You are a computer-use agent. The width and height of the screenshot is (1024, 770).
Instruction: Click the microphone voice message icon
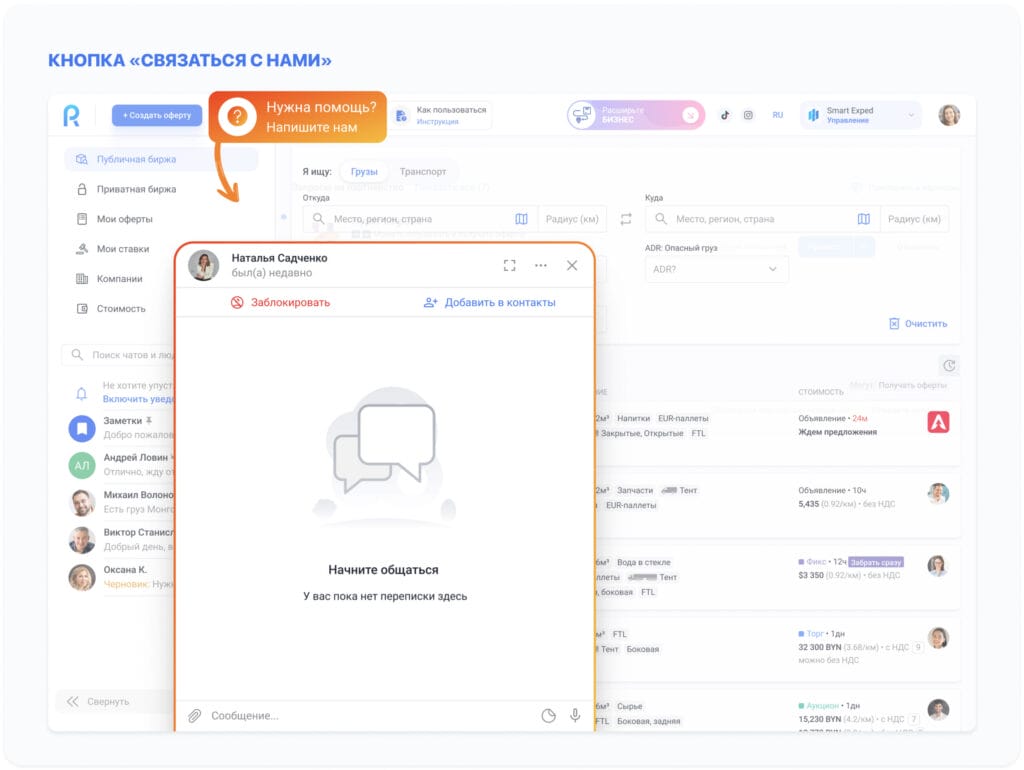click(x=575, y=716)
